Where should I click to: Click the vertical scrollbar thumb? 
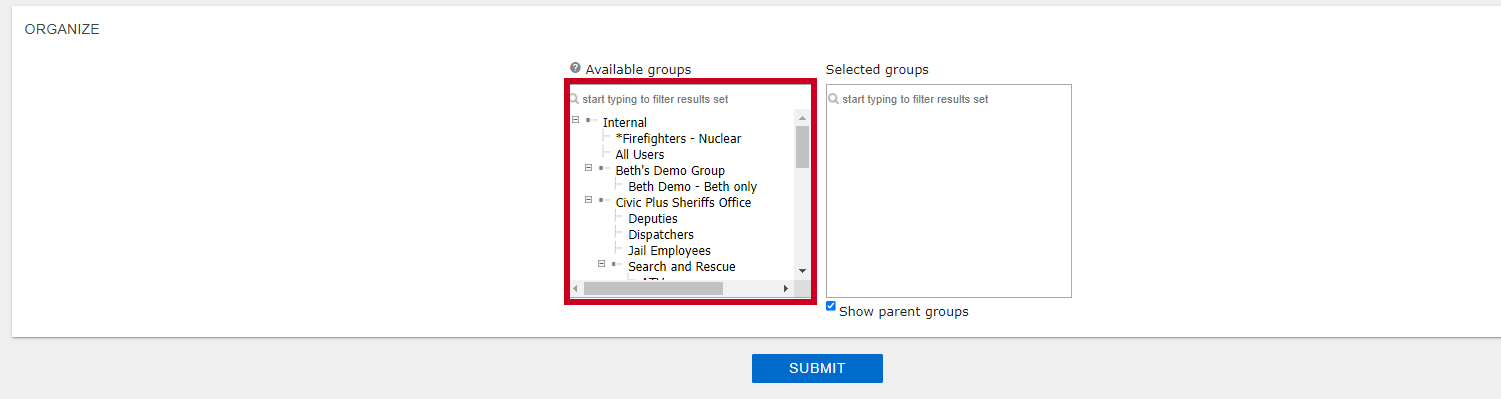(x=802, y=146)
